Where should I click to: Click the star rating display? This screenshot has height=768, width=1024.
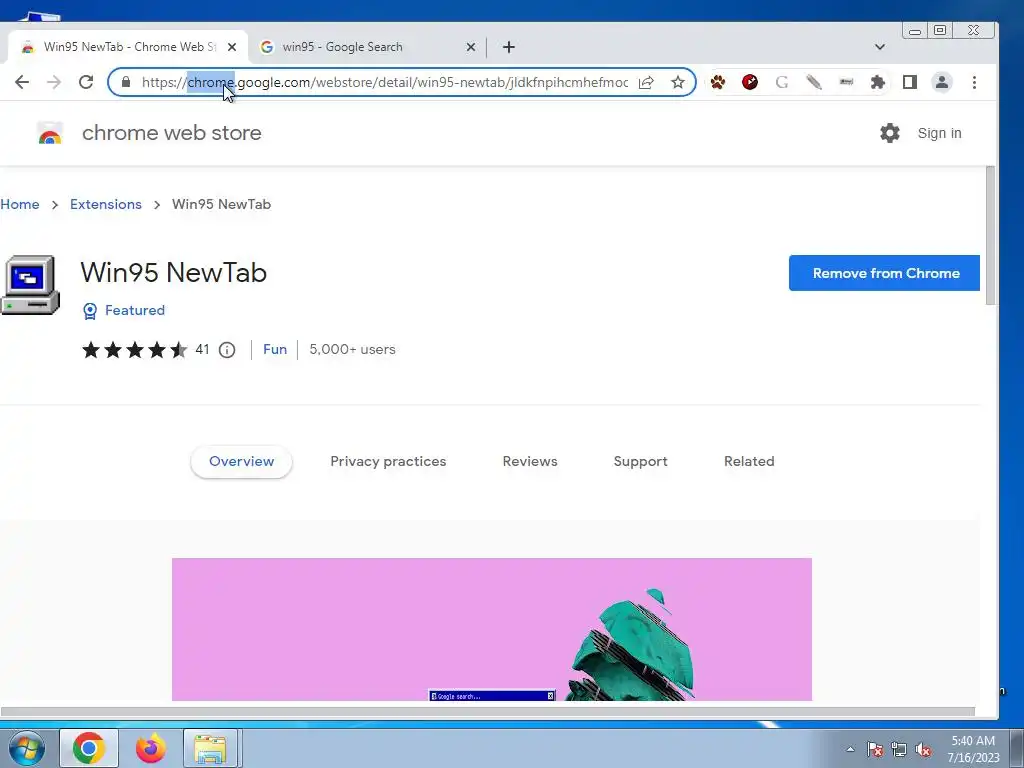[135, 350]
